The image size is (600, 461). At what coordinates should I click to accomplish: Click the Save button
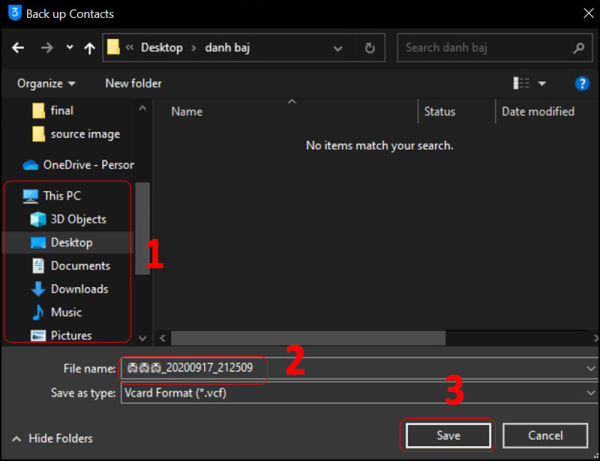click(x=447, y=435)
